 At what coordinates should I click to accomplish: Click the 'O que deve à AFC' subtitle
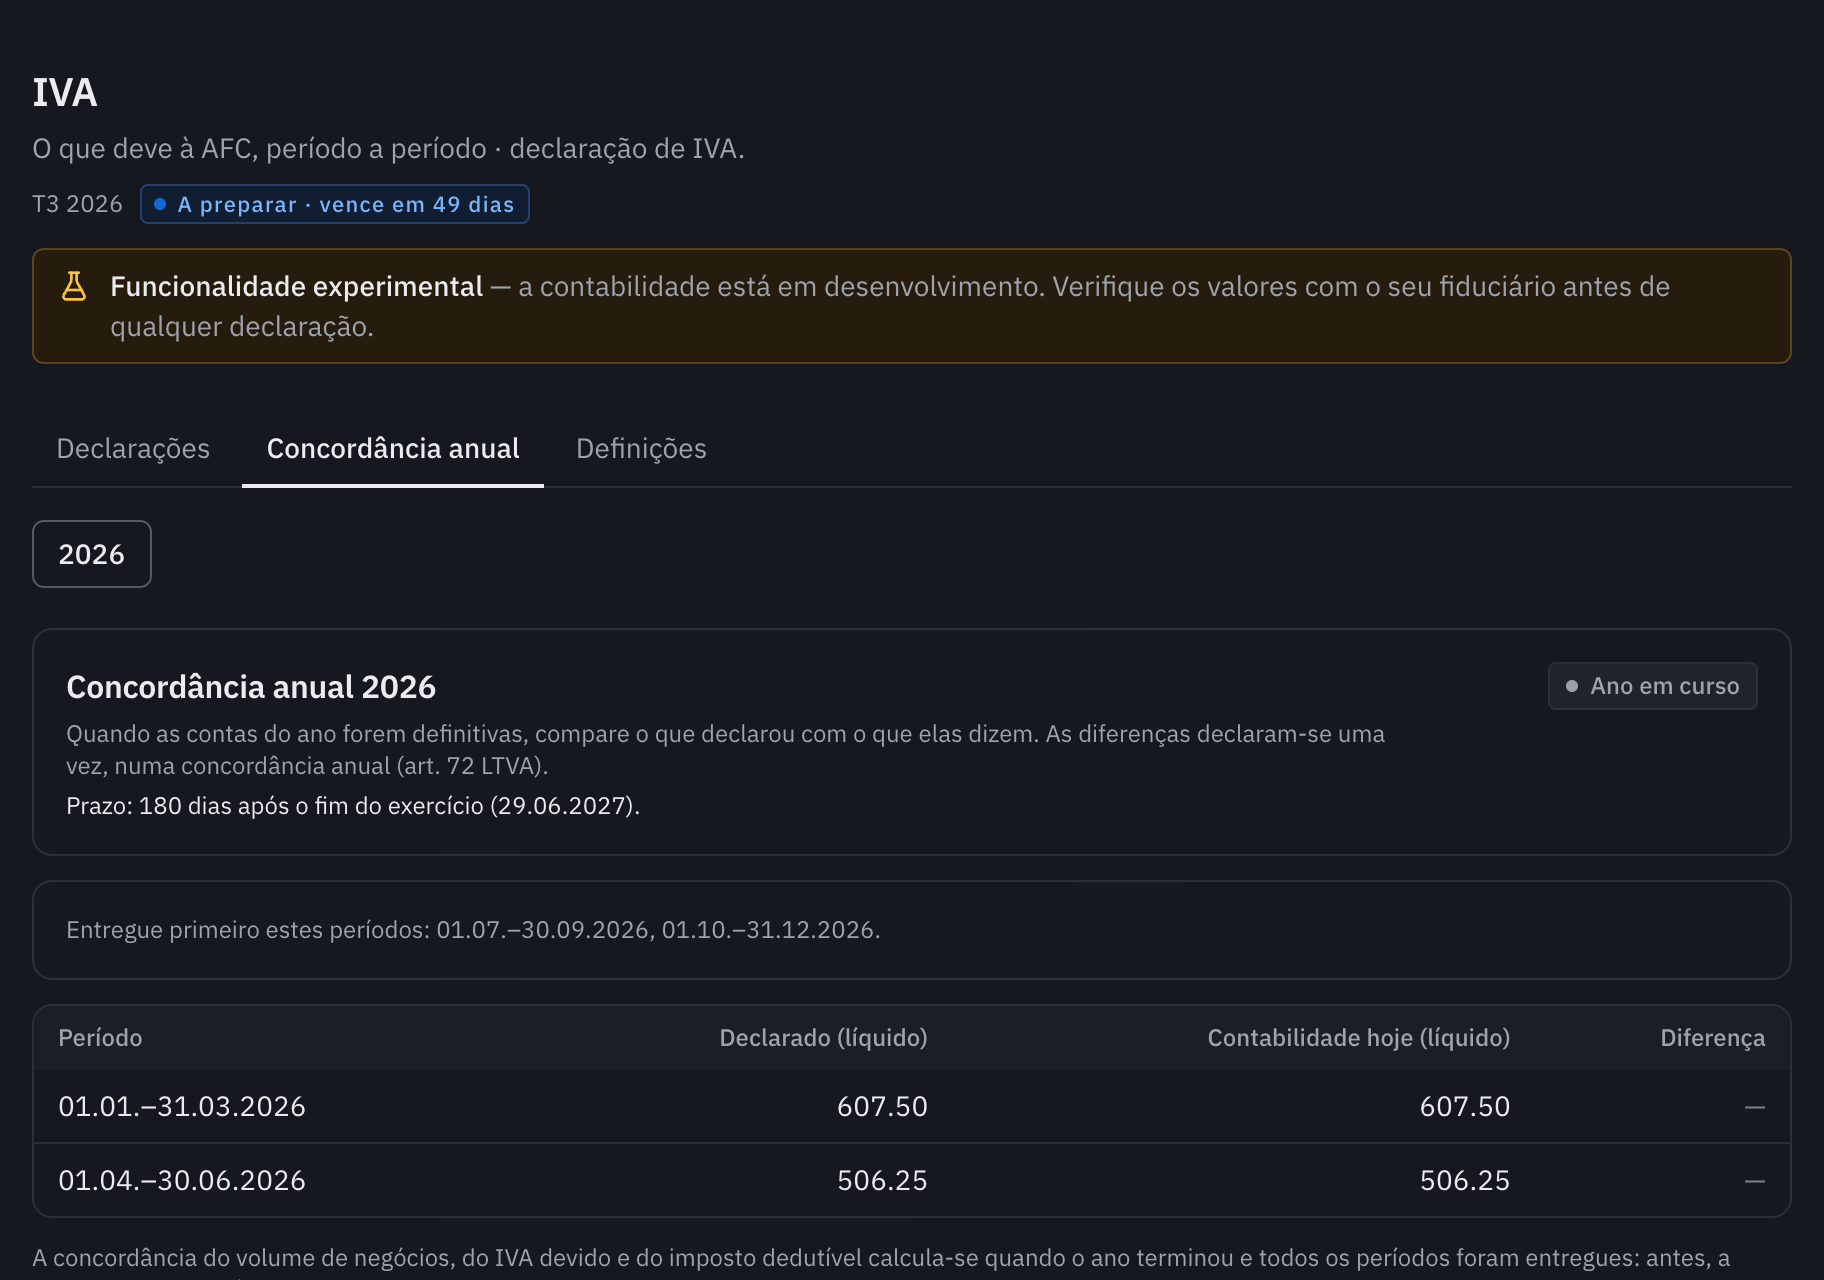388,149
